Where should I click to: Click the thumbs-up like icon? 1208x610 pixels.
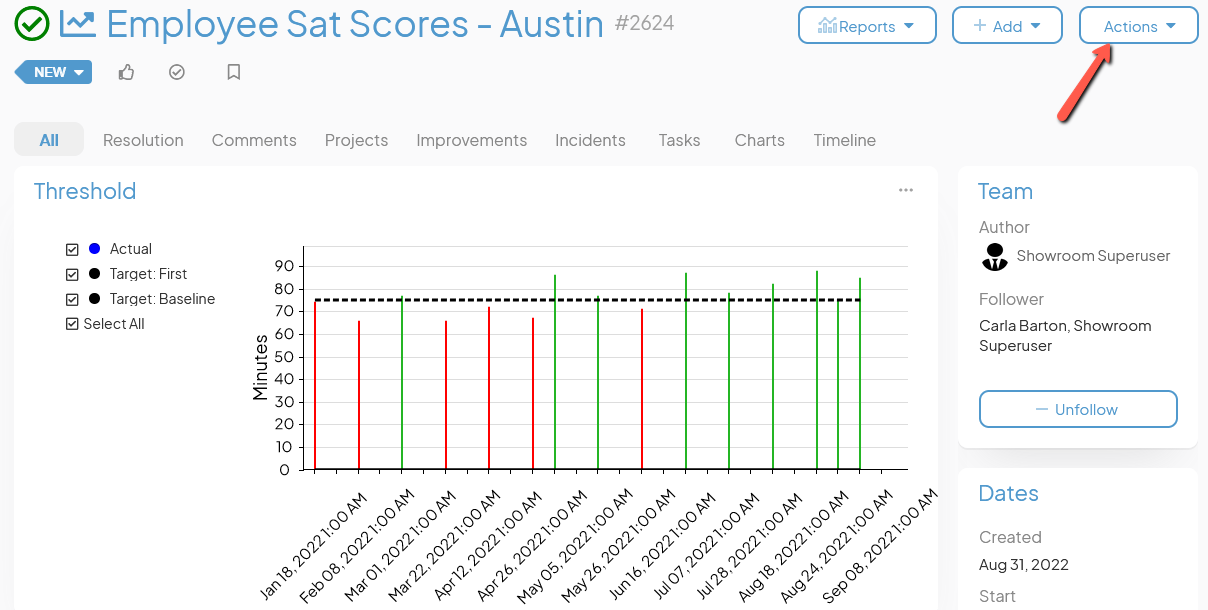(126, 72)
